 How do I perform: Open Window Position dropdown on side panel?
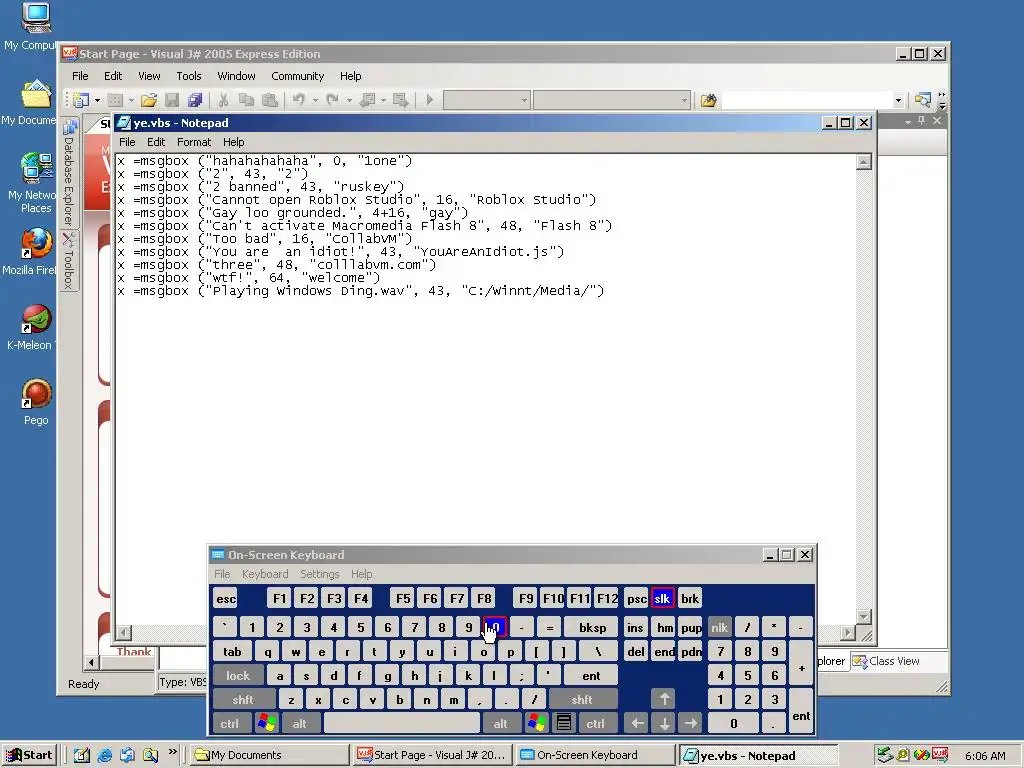coord(908,121)
